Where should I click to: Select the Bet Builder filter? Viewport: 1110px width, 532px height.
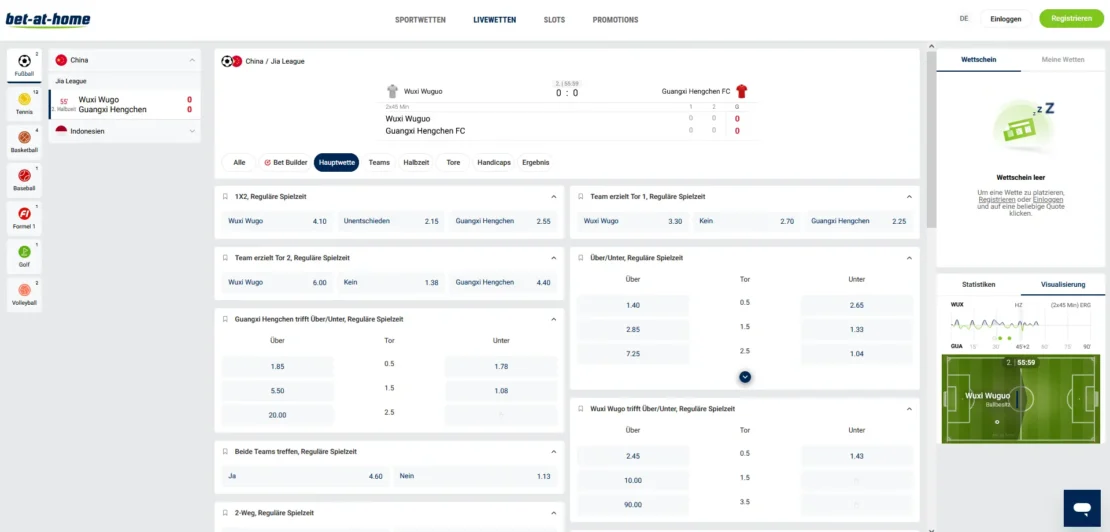tap(285, 163)
